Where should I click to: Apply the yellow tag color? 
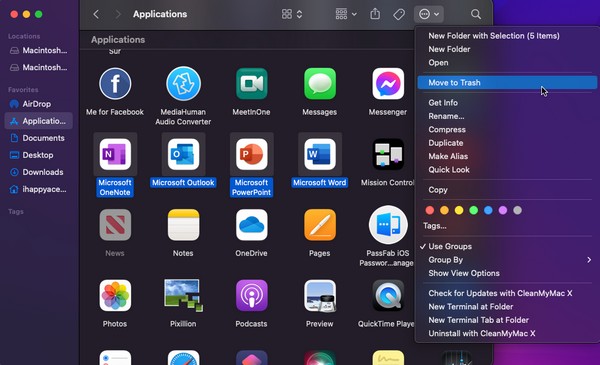459,210
